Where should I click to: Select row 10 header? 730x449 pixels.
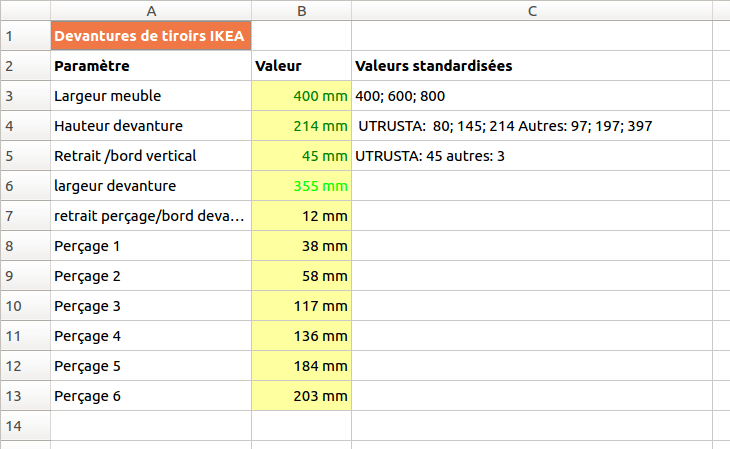click(26, 306)
